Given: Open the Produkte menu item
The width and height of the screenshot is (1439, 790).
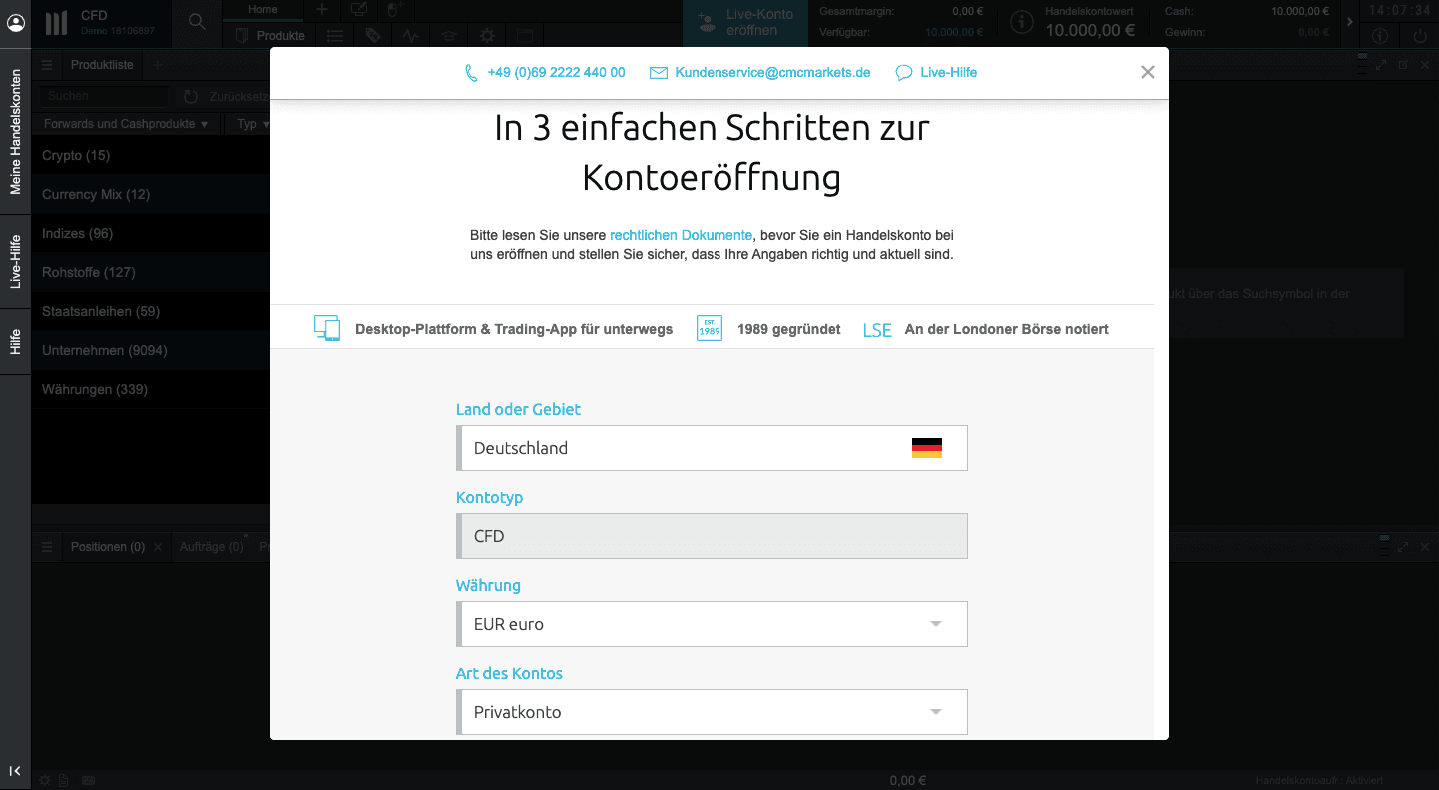Looking at the screenshot, I should coord(270,36).
